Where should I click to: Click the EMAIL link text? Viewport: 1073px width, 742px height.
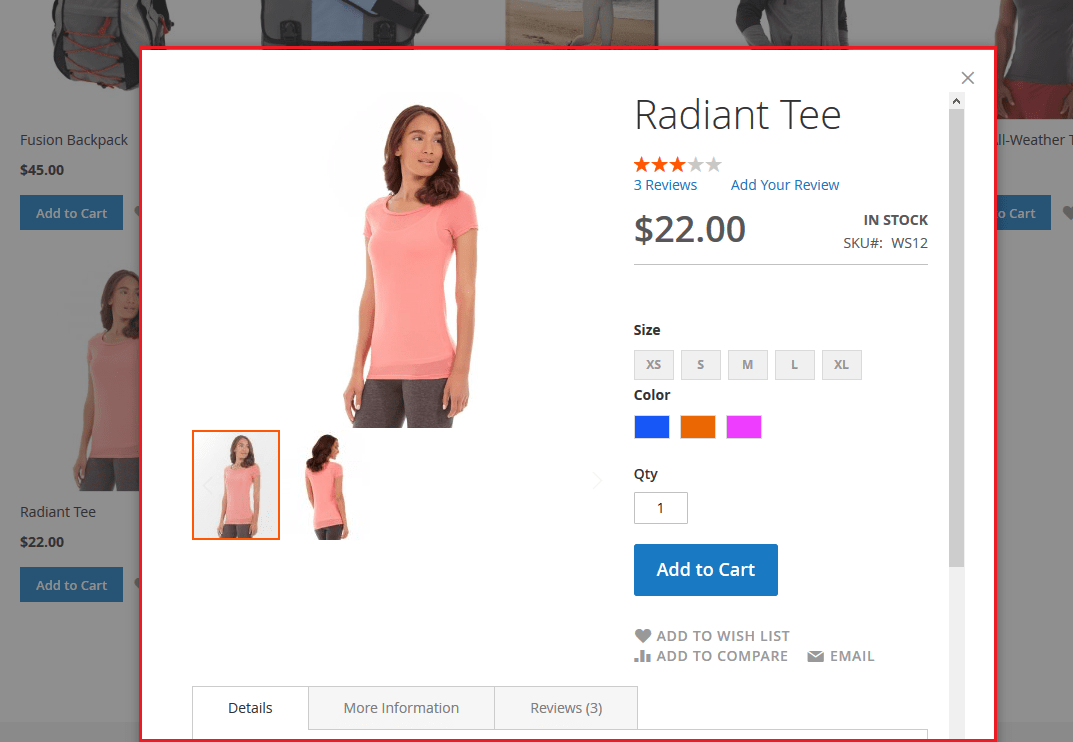click(852, 656)
